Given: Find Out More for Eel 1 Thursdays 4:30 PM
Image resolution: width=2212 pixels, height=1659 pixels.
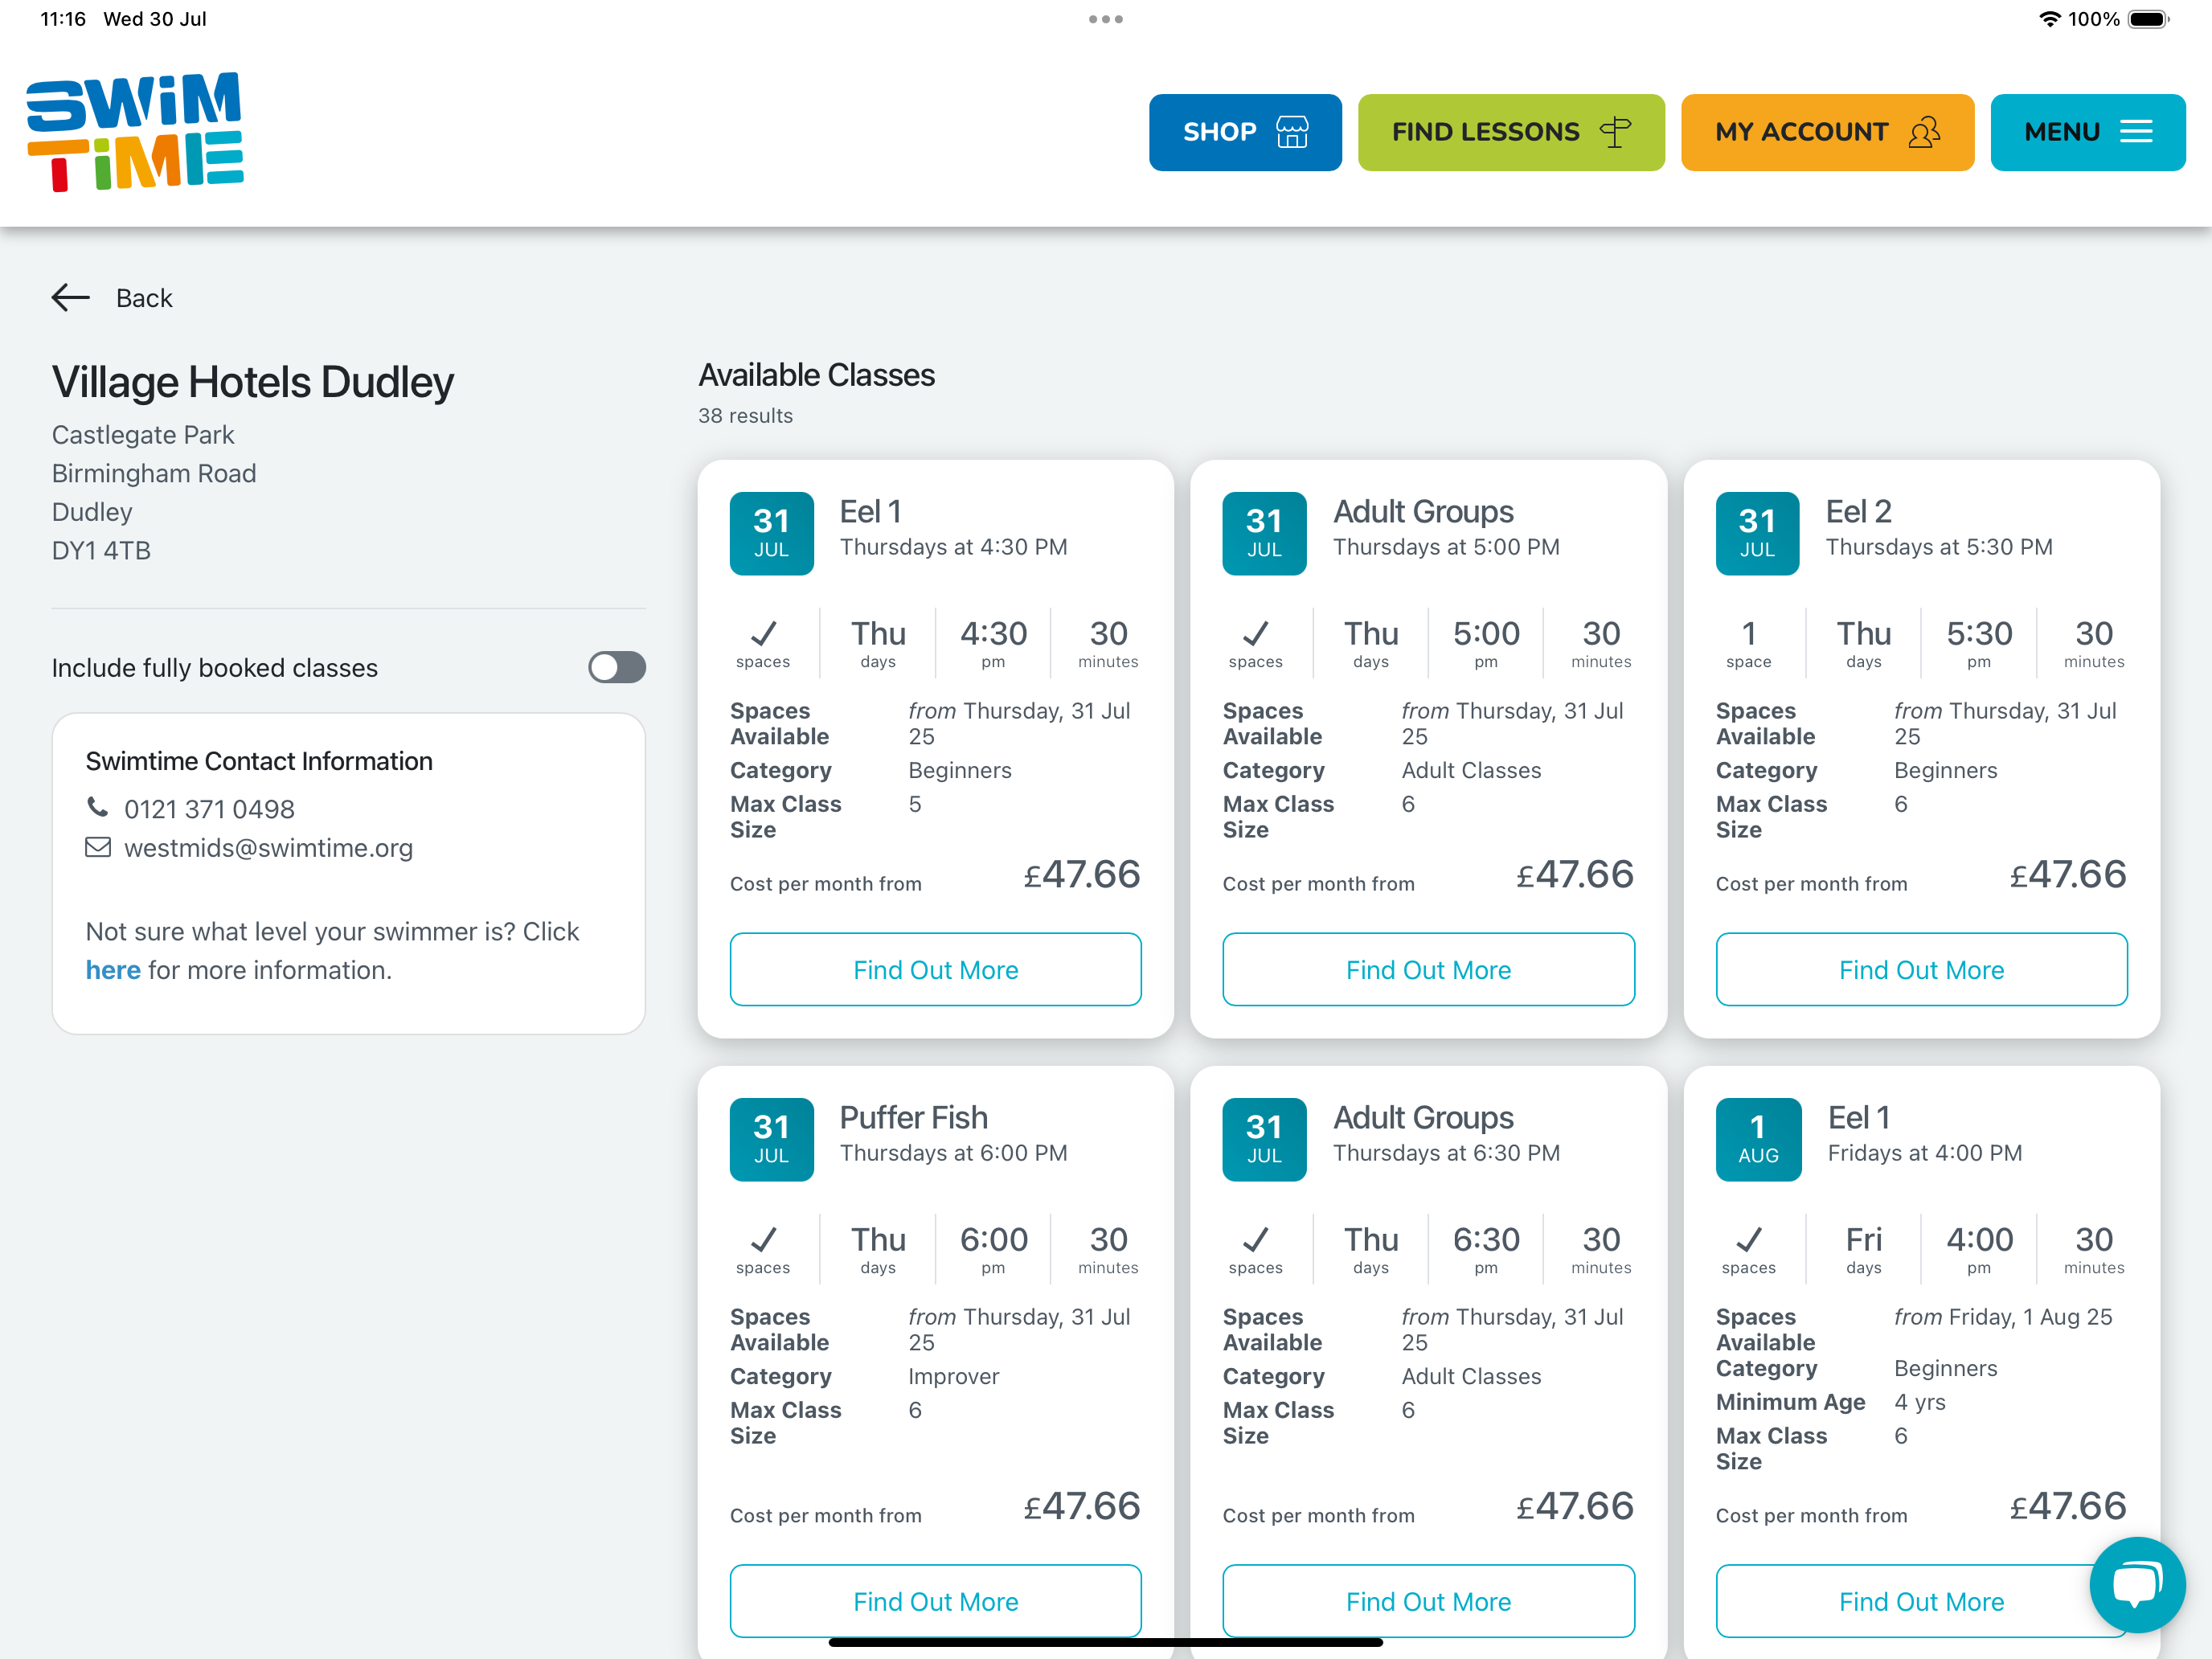Looking at the screenshot, I should tap(935, 969).
